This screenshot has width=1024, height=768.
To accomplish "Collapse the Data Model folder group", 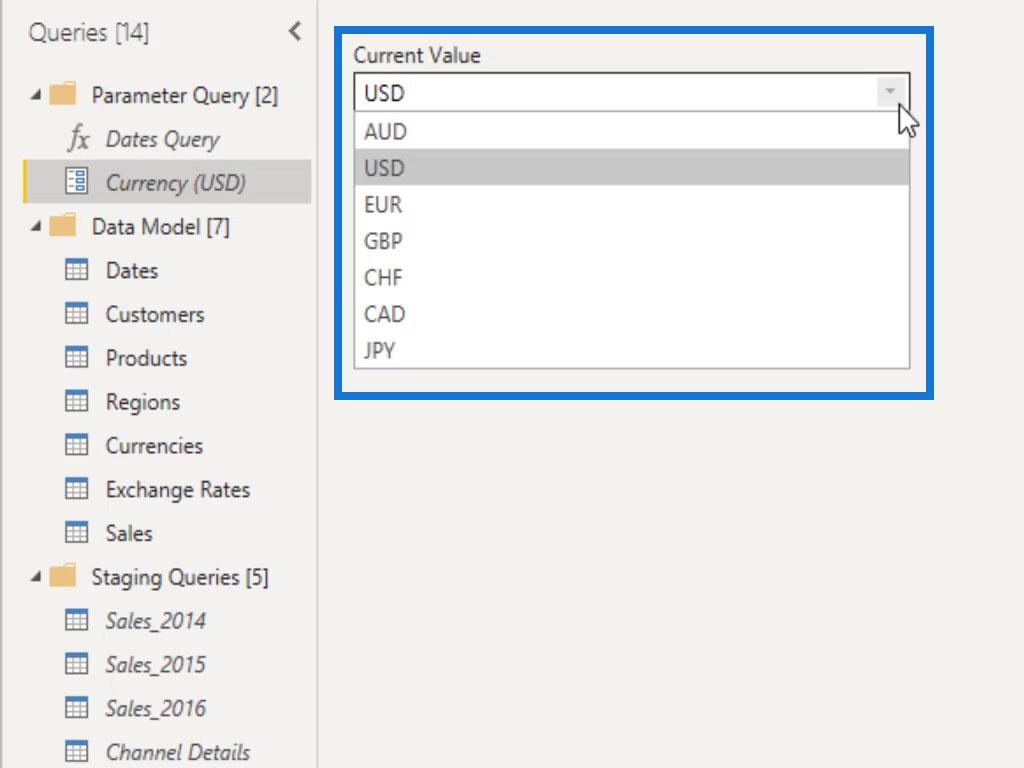I will pyautogui.click(x=37, y=227).
